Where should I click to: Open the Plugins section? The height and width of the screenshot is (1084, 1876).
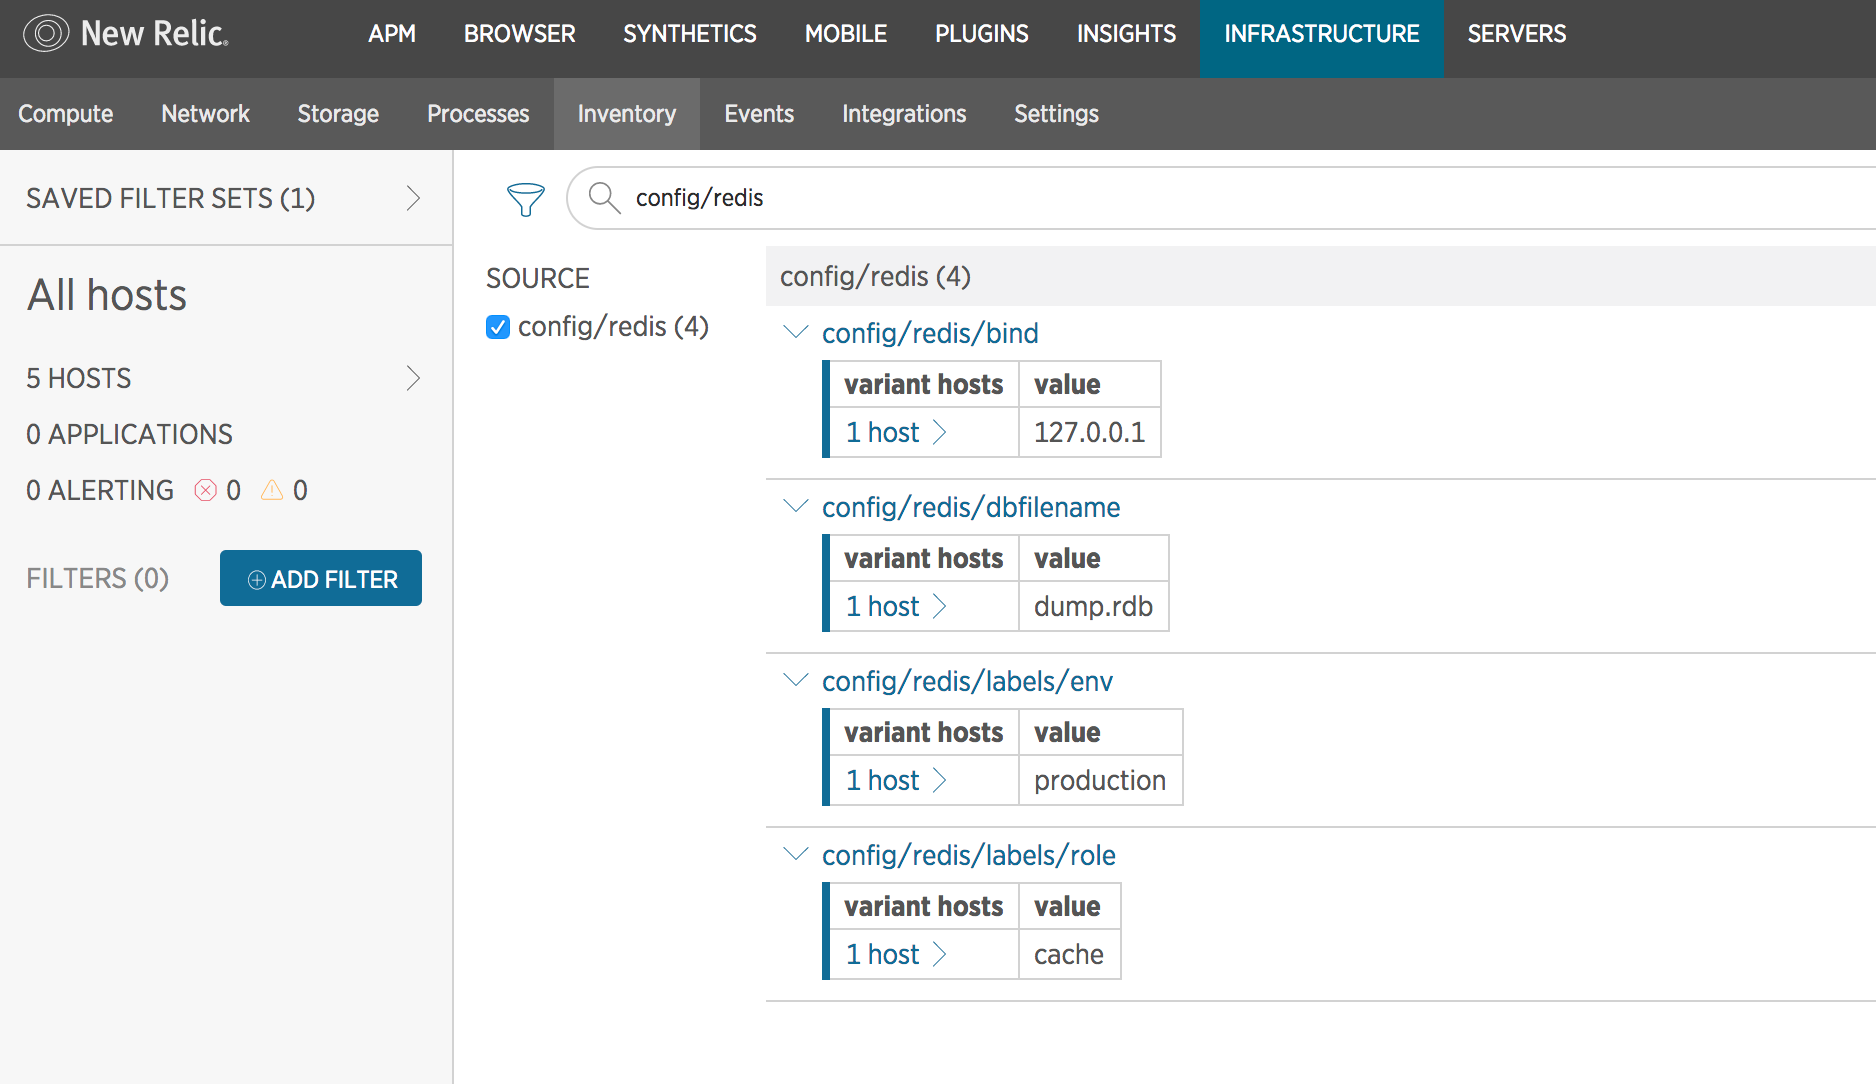[982, 34]
